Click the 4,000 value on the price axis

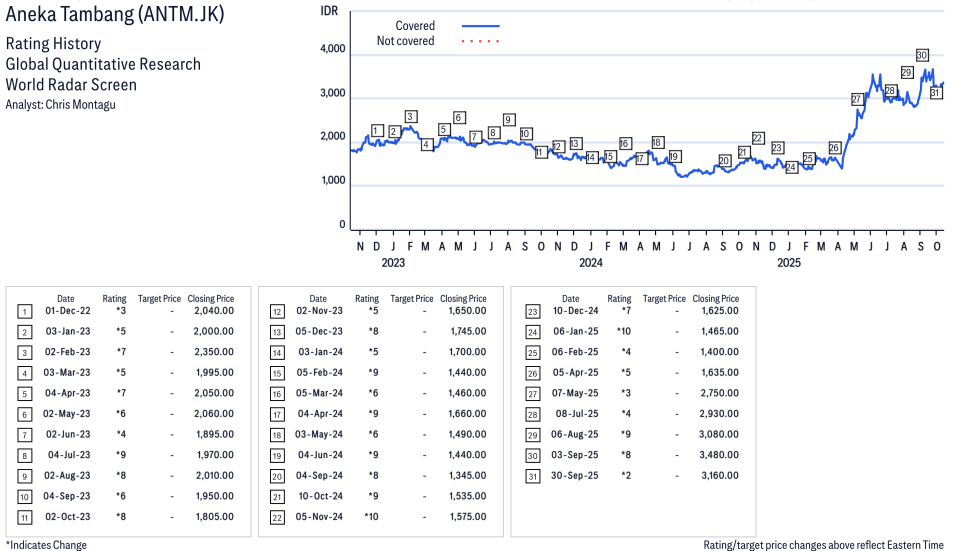(332, 49)
